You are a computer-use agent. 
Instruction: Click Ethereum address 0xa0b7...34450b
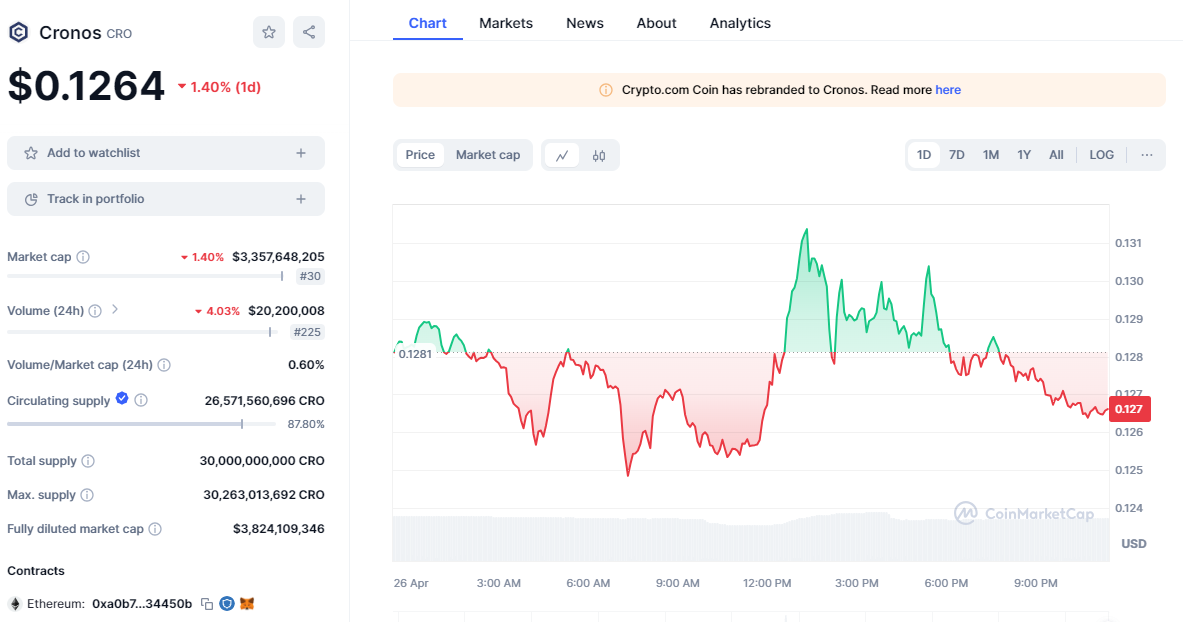142,604
